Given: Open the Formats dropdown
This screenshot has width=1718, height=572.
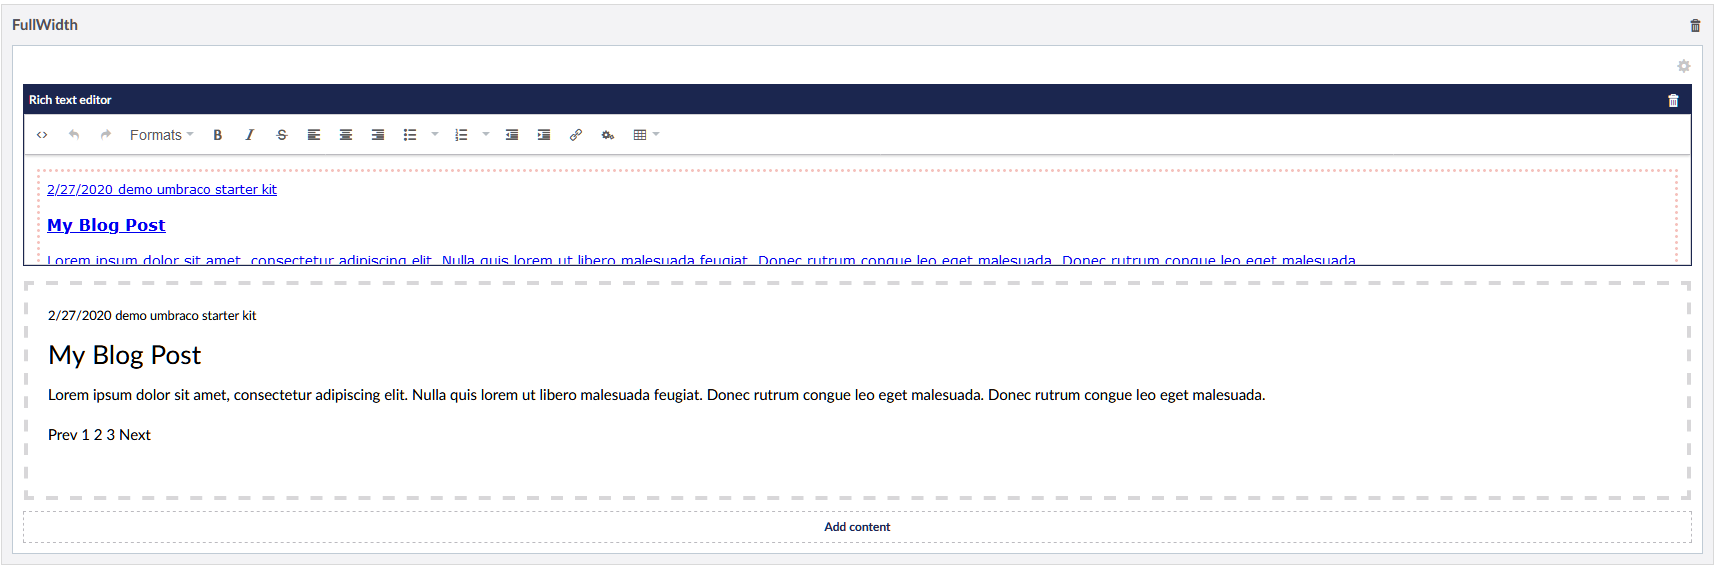Looking at the screenshot, I should (x=161, y=135).
